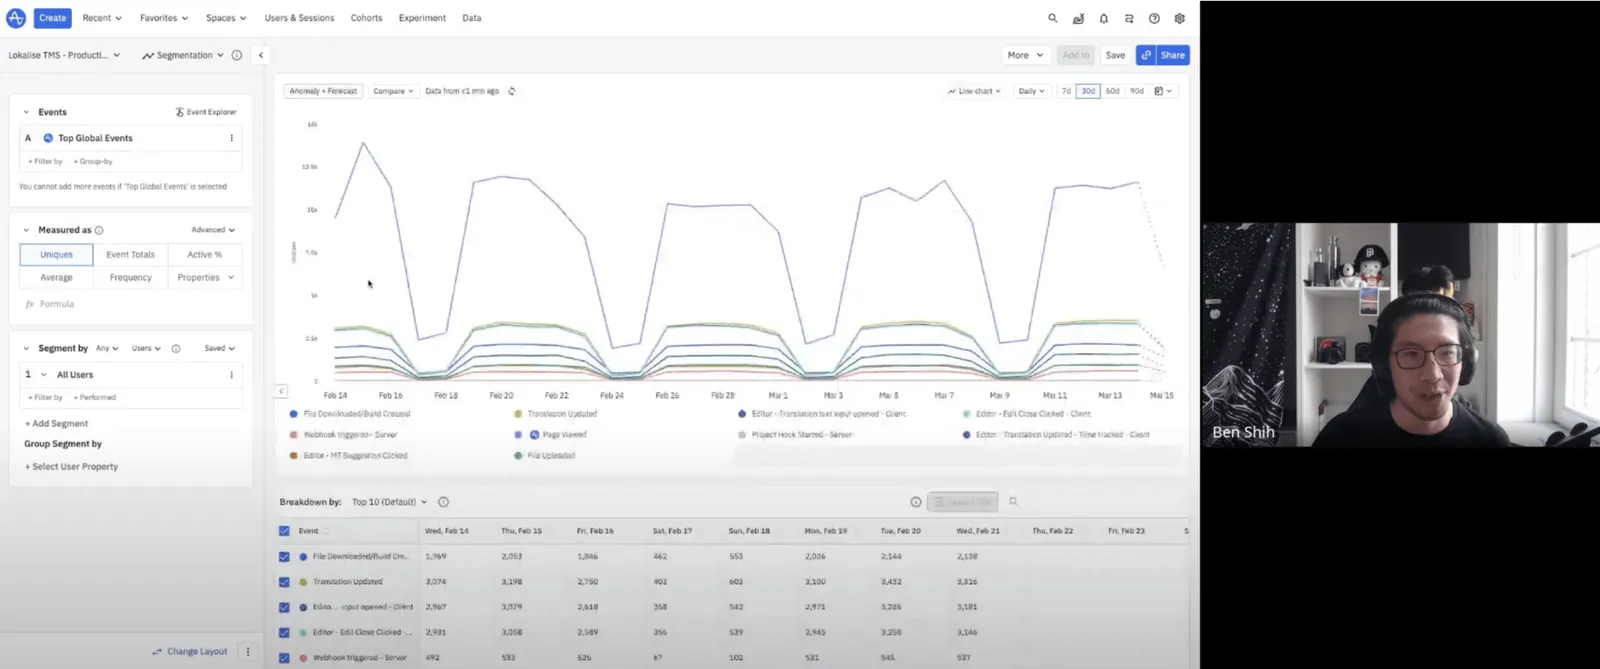This screenshot has width=1600, height=669.
Task: Open settings gear in top bar
Action: point(1180,18)
